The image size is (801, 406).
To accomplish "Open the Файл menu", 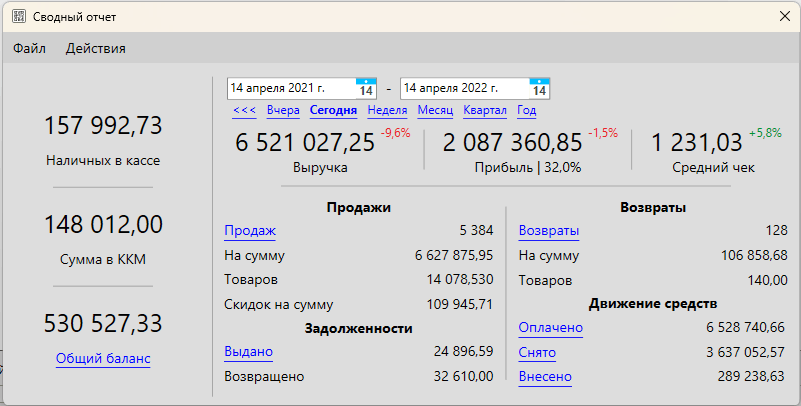I will pyautogui.click(x=29, y=48).
